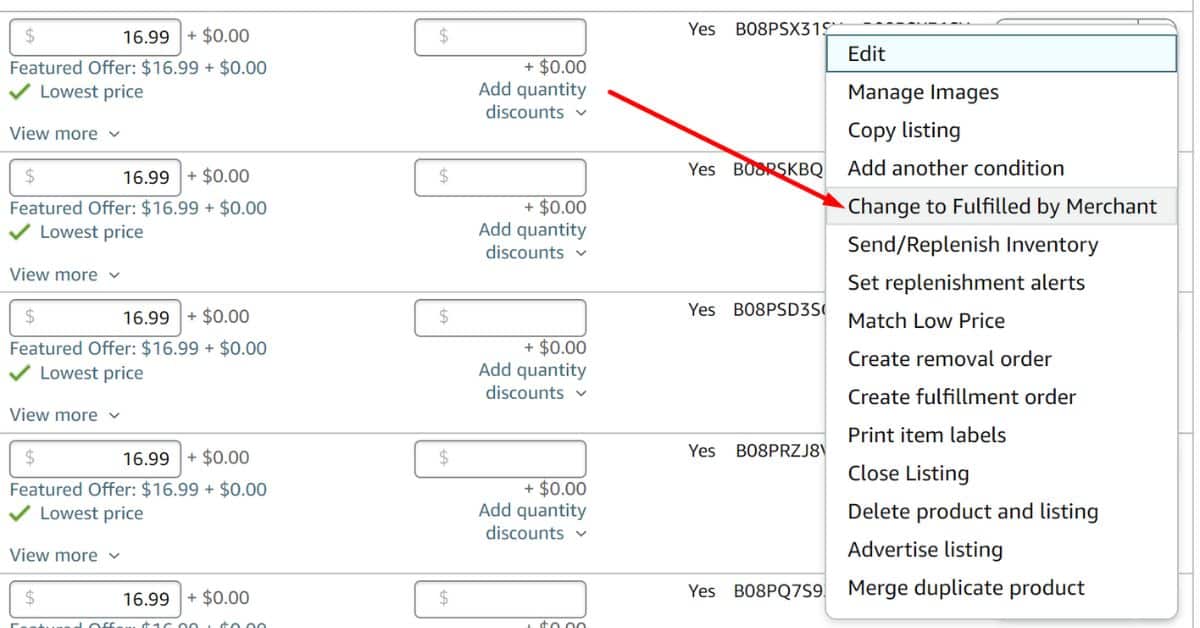This screenshot has width=1200, height=628.
Task: Click the empty business price field in the B08PSD3S row
Action: (500, 318)
